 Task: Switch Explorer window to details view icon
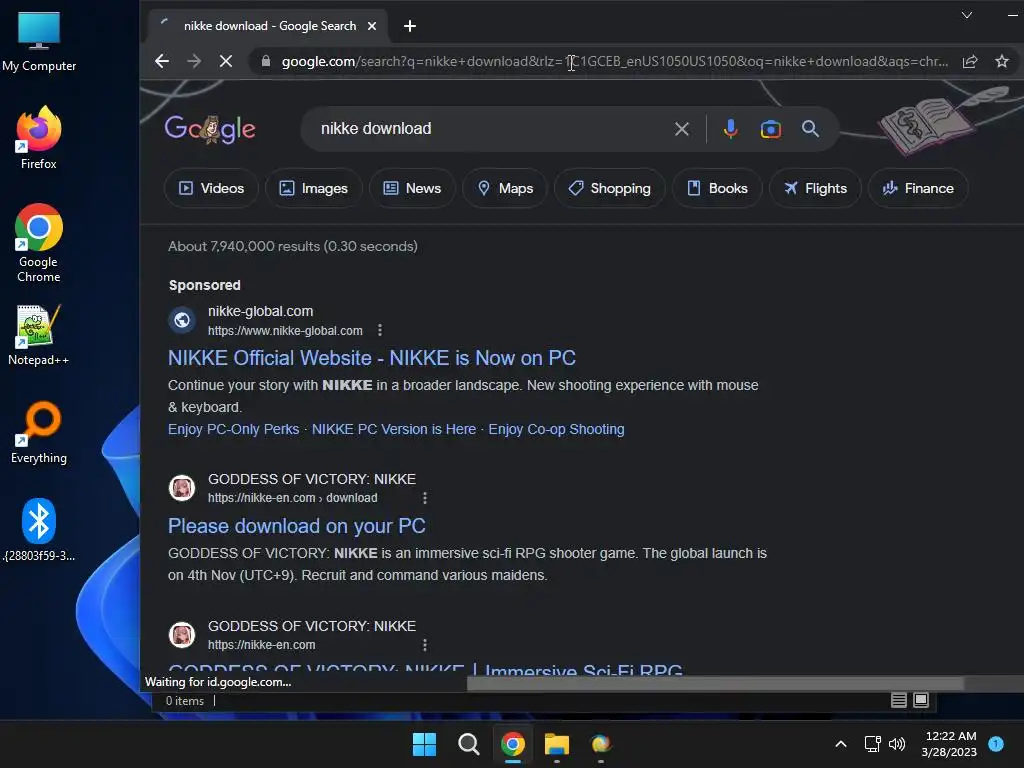pyautogui.click(x=899, y=700)
